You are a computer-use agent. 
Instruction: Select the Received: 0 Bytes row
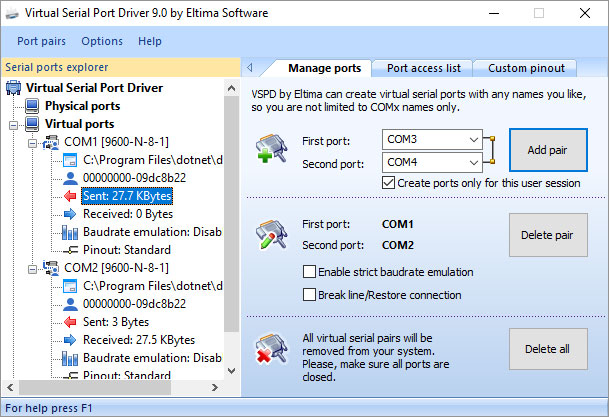coord(128,214)
